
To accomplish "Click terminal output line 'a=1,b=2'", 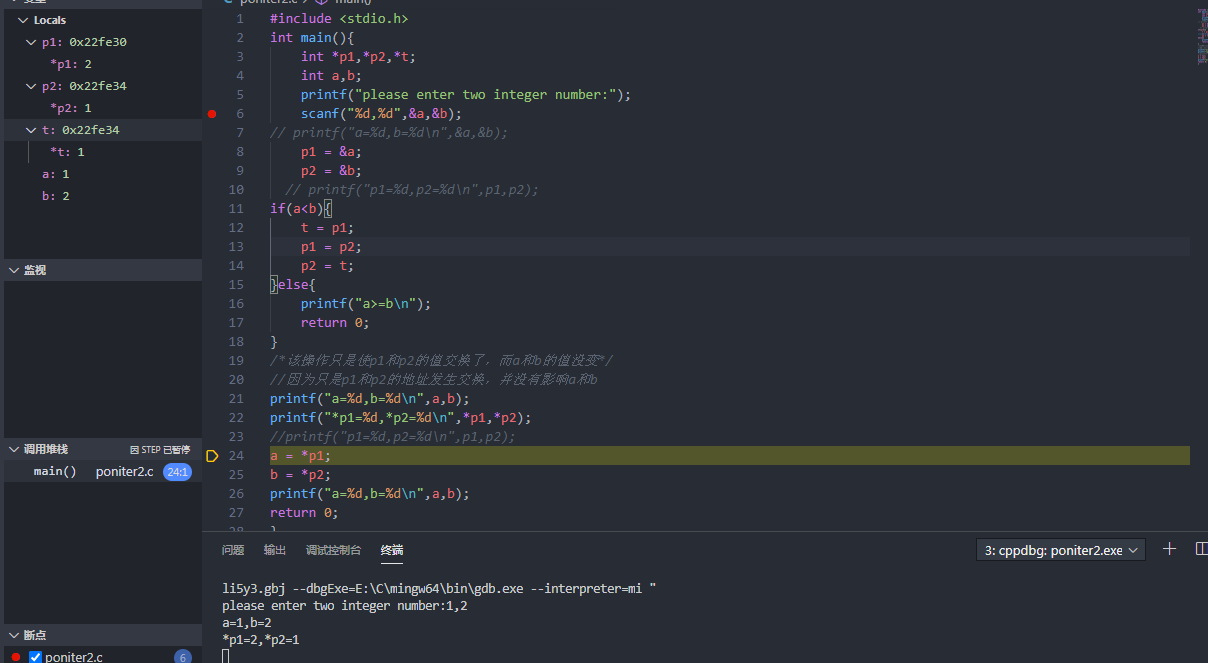I will point(247,622).
